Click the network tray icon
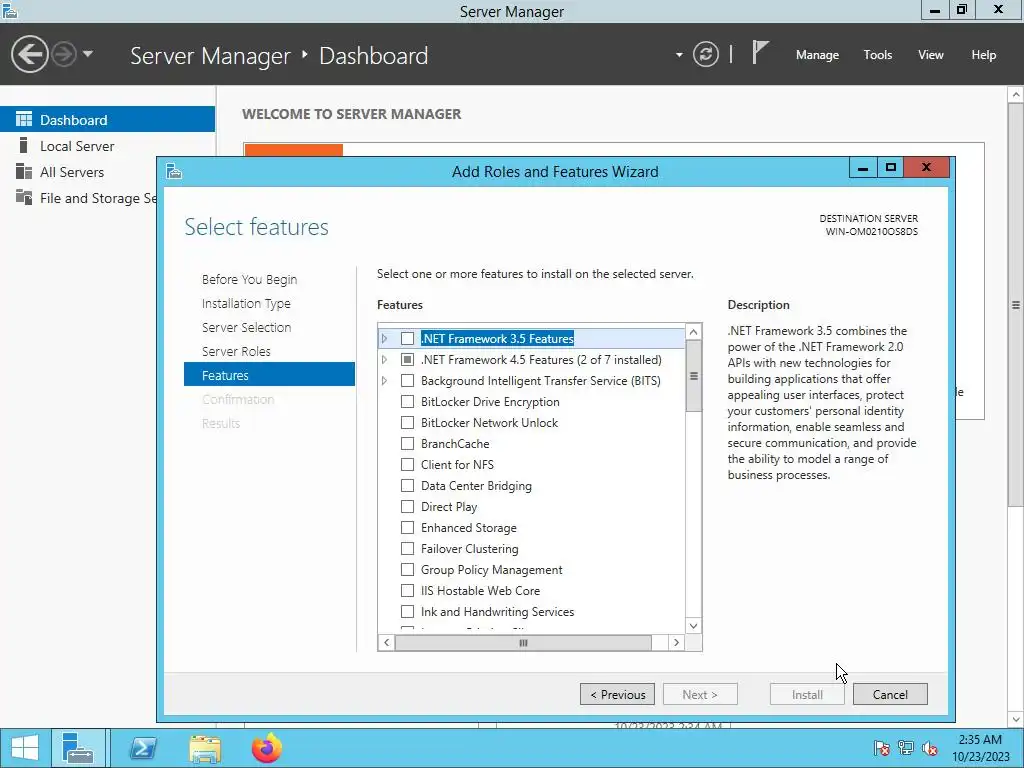1024x768 pixels. 905,748
